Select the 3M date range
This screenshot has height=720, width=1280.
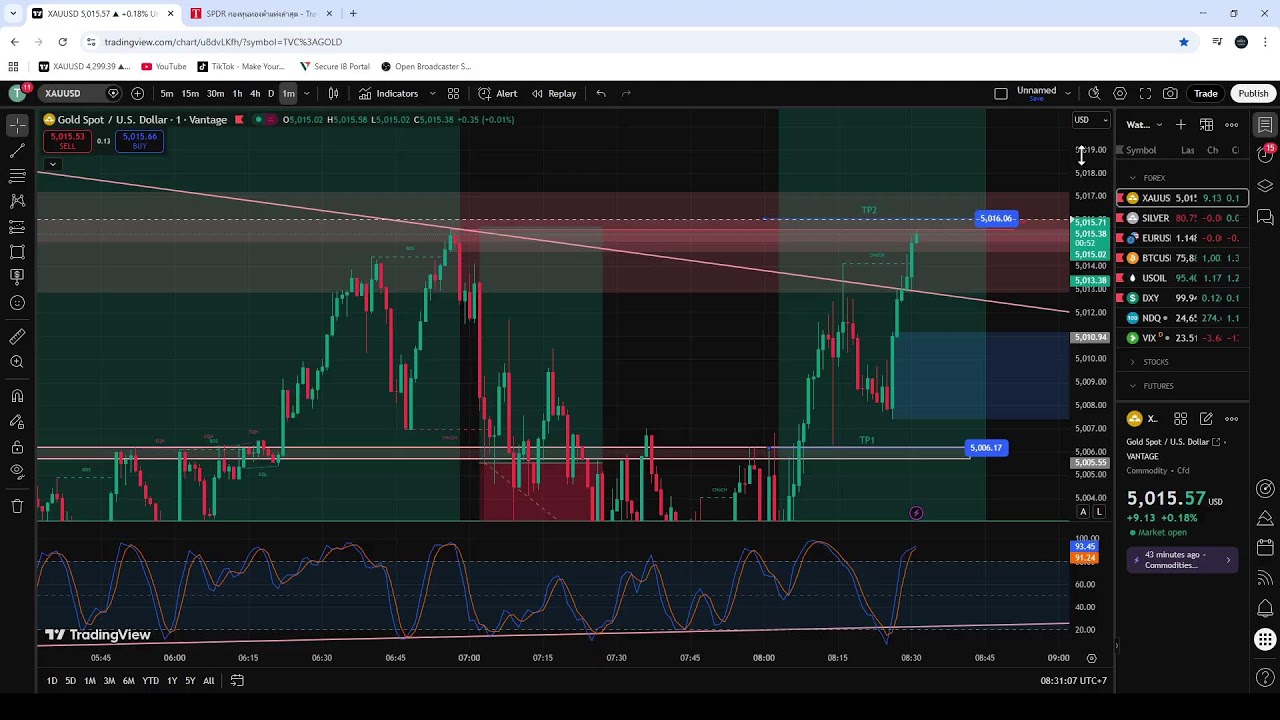pyautogui.click(x=109, y=680)
